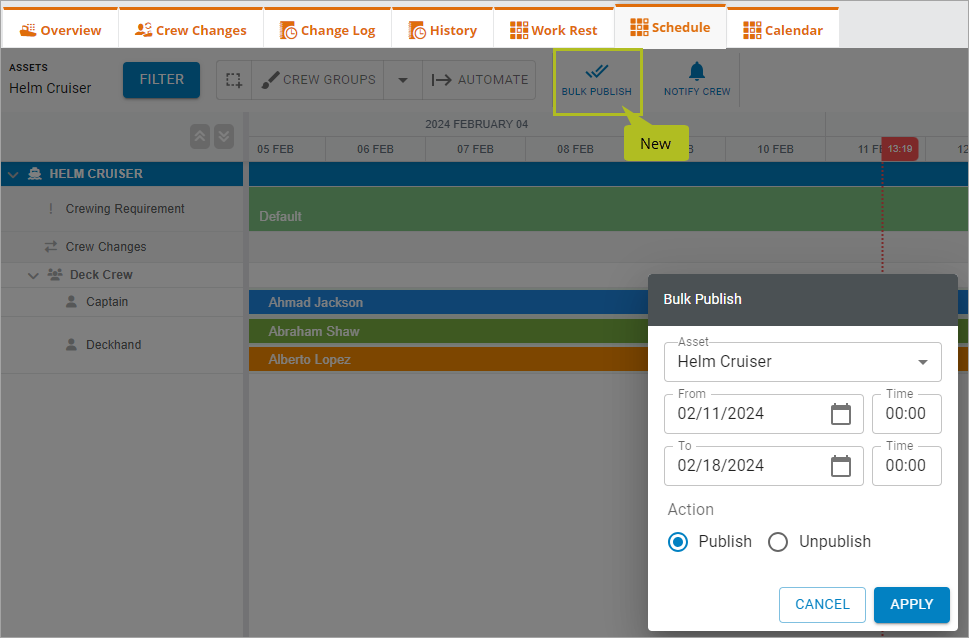Click the FILTER button

point(161,80)
